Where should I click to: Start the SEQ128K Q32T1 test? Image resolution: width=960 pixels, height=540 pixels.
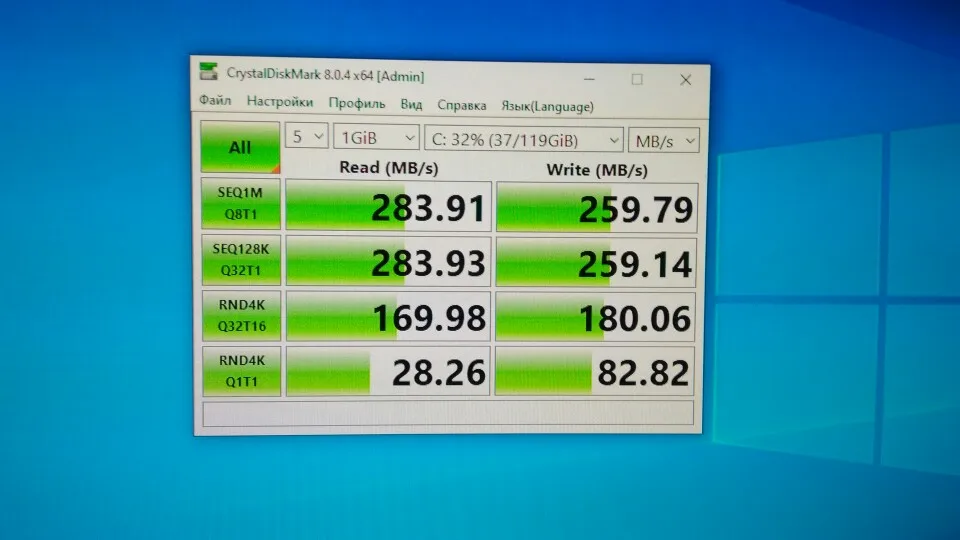[x=241, y=260]
